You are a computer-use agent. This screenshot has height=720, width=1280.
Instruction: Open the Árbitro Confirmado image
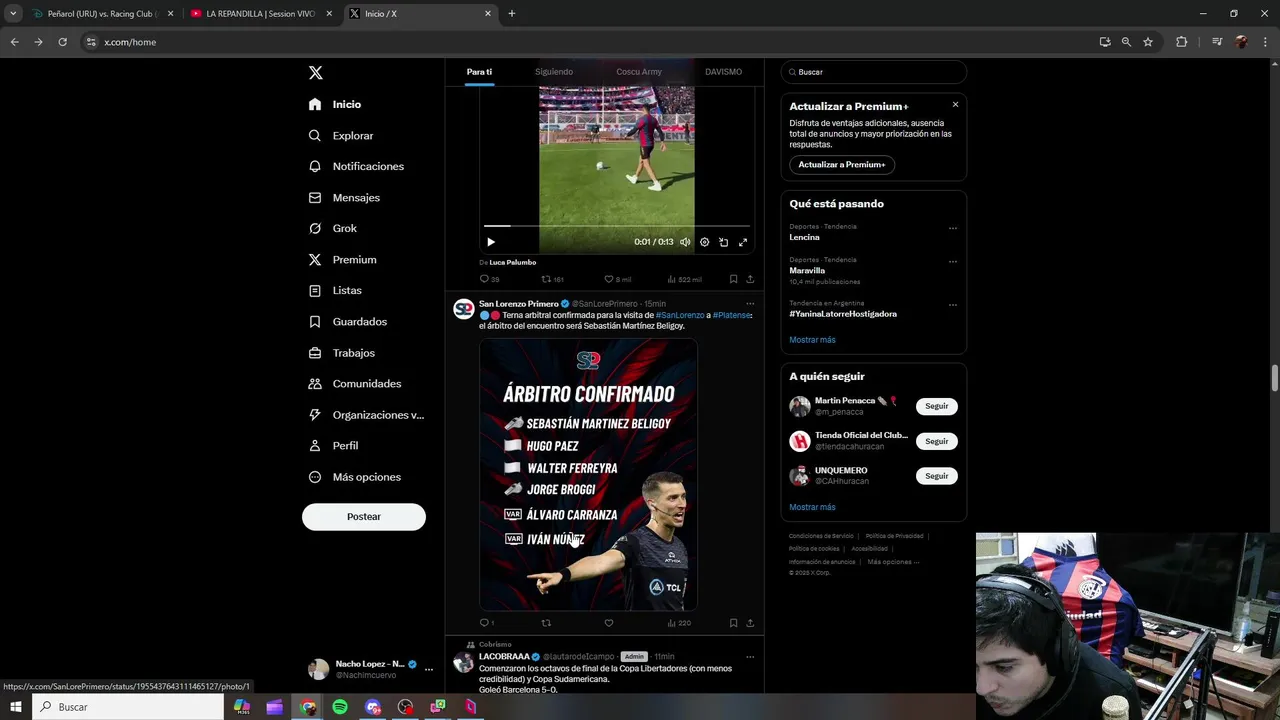pos(588,474)
